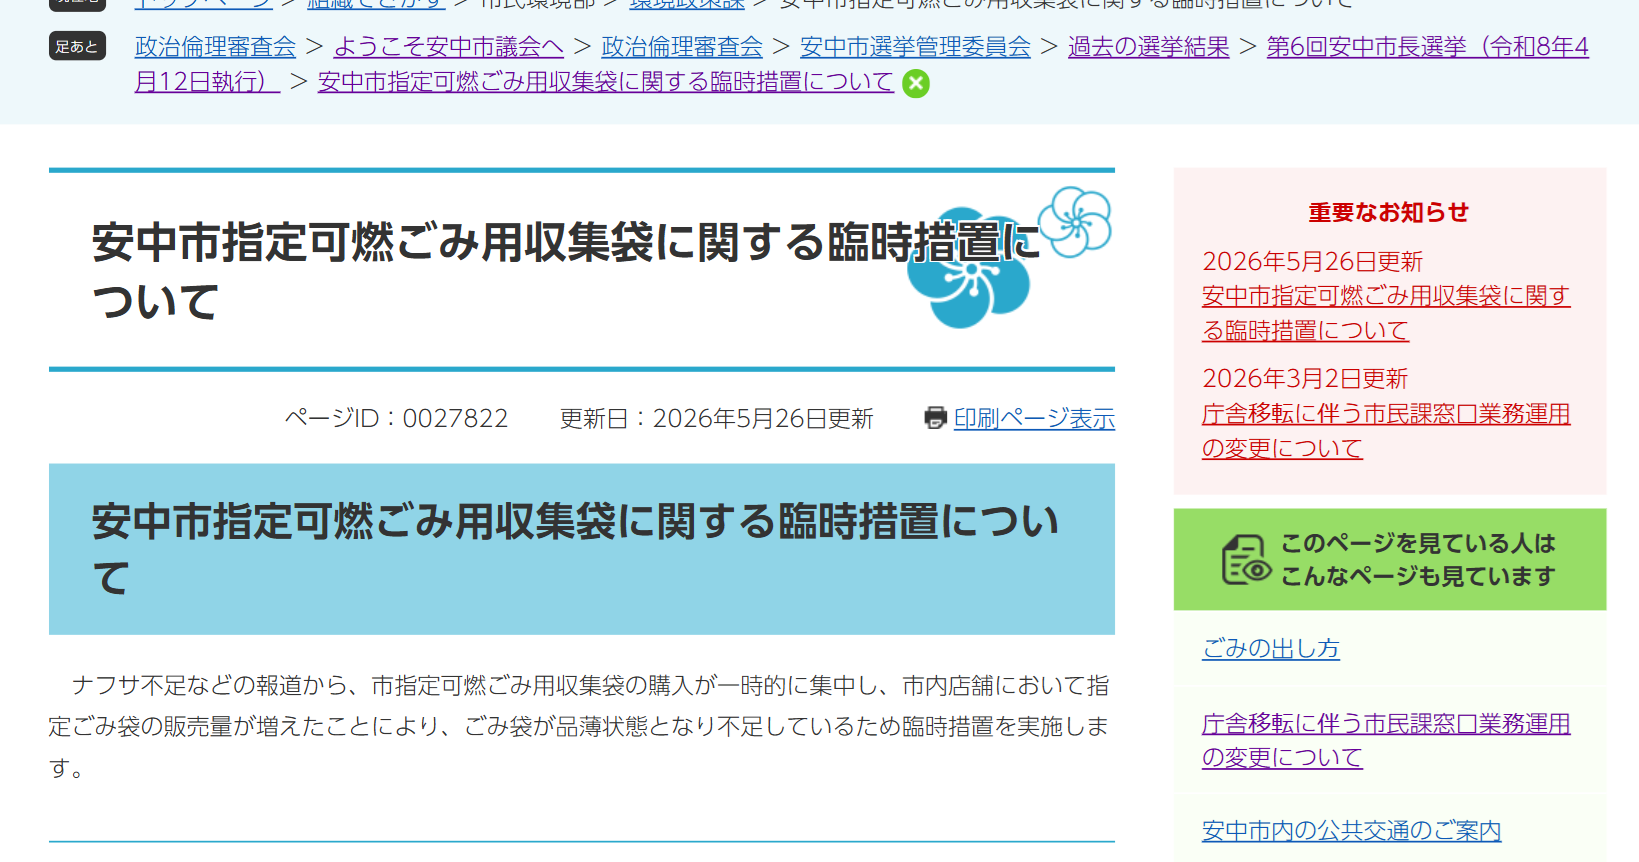Open important notice 庁舎移転に伴う市民課窓口業務運用
Viewport: 1639px width, 862px height.
pyautogui.click(x=1385, y=431)
